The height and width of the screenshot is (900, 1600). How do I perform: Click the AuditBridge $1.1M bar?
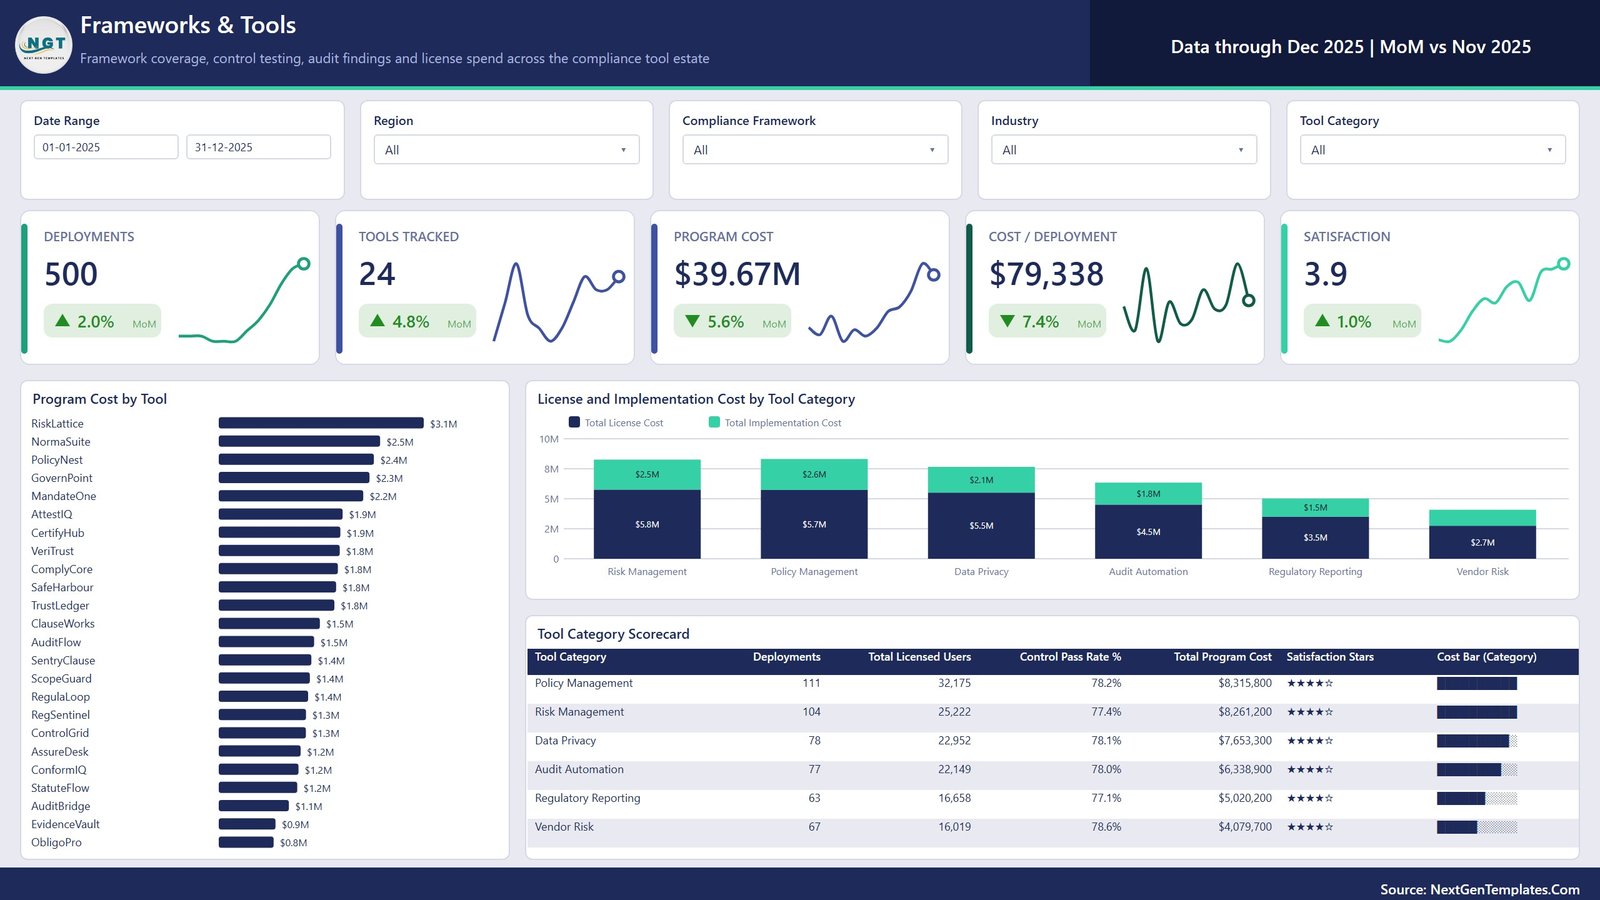pos(254,806)
